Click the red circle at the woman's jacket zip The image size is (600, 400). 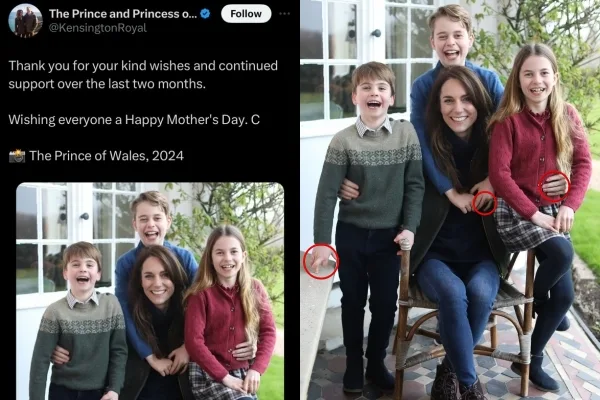(x=483, y=203)
